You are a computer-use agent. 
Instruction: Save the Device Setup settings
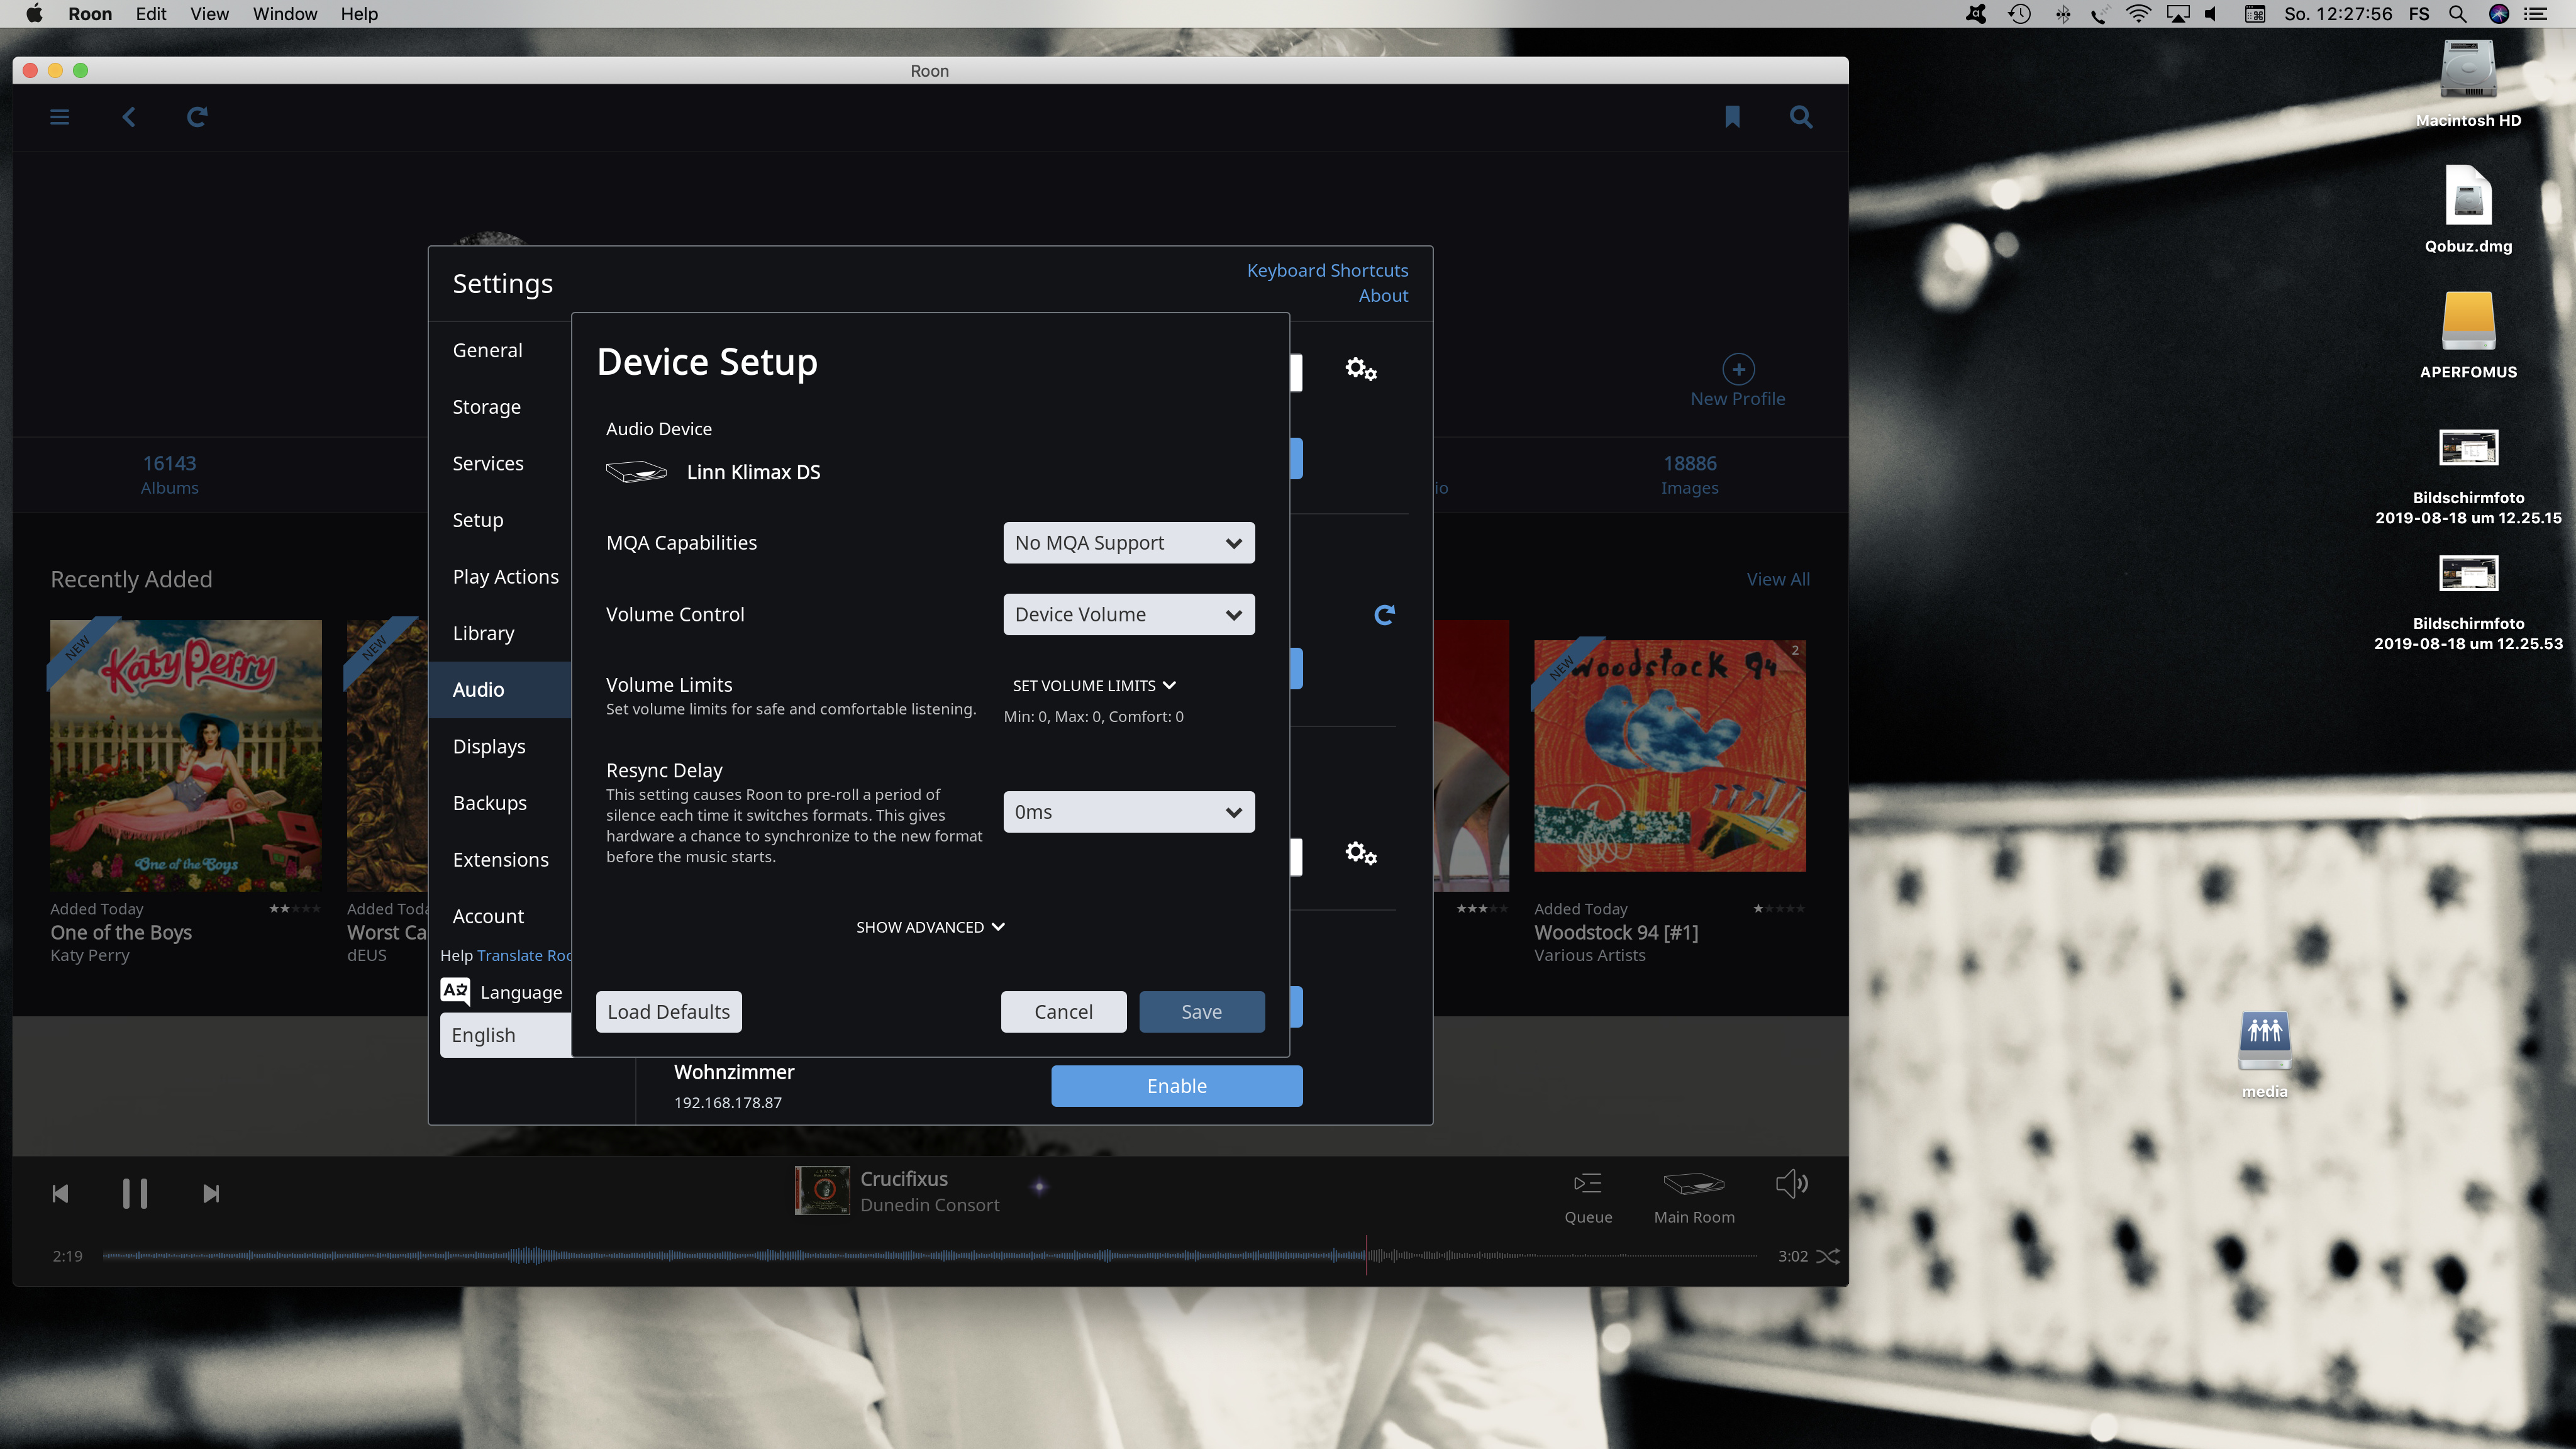click(1202, 1012)
